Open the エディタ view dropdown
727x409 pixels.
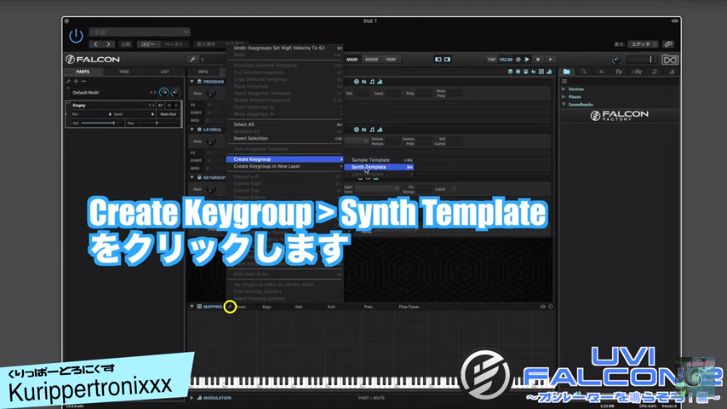643,45
